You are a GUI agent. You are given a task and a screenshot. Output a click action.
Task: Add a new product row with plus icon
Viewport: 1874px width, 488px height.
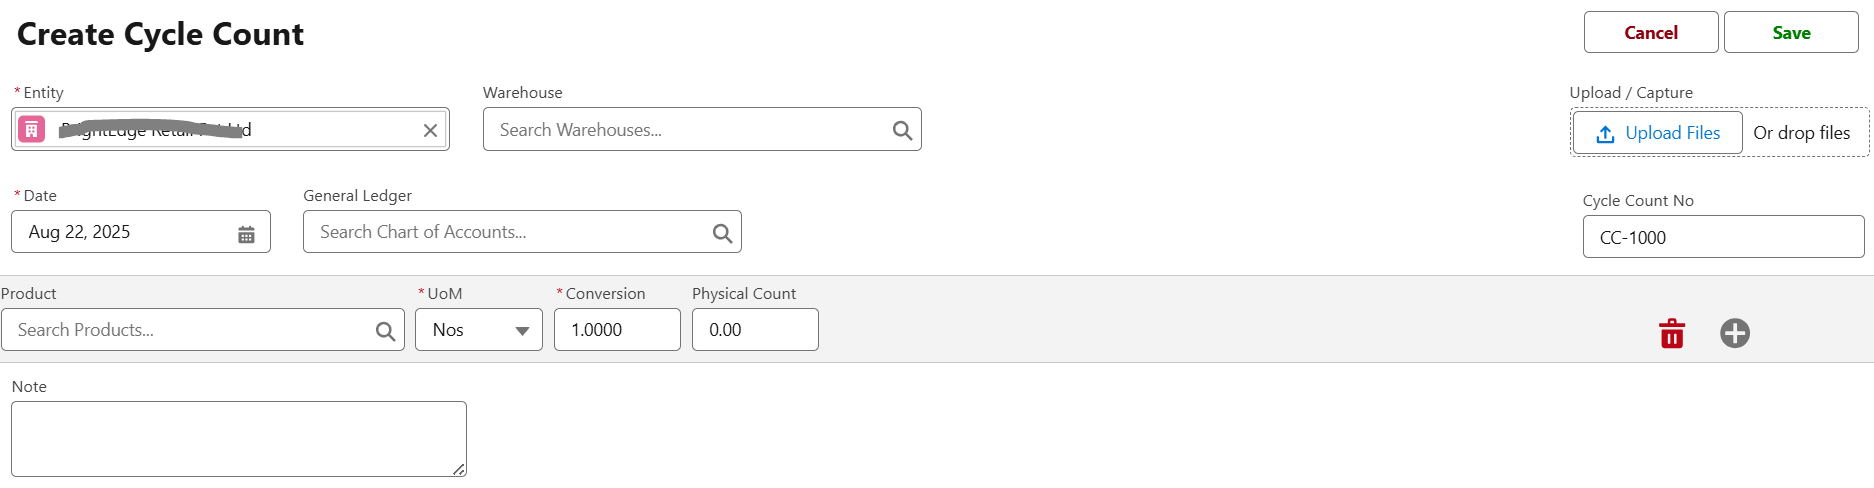(1735, 333)
